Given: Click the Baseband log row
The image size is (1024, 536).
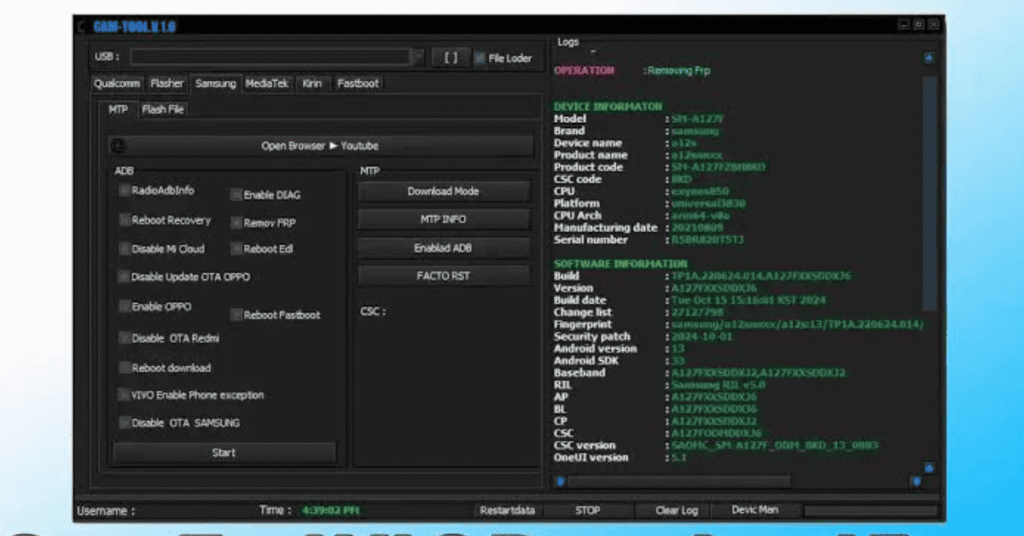Looking at the screenshot, I should [x=700, y=373].
